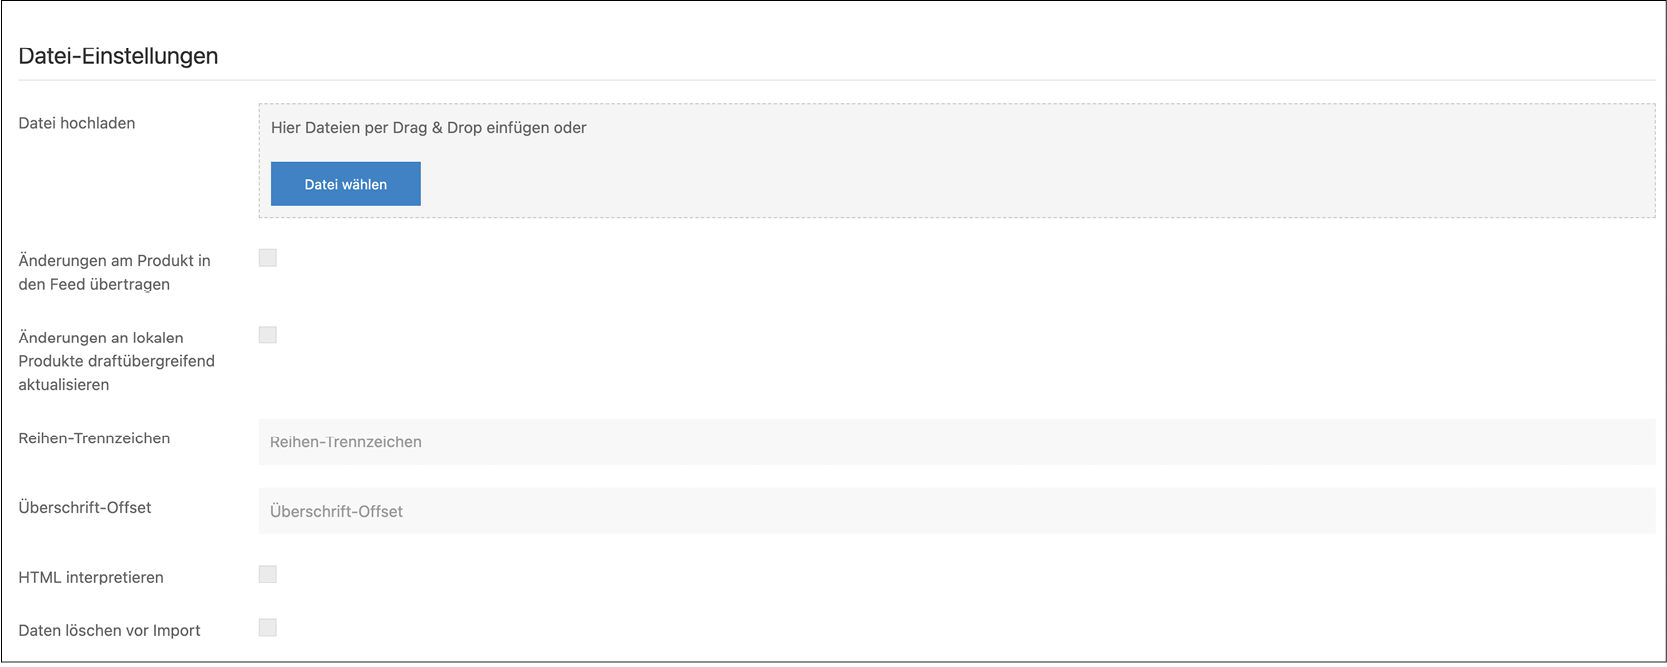Viewport: 1667px width, 667px height.
Task: Check the "Daten löschen vor Import" box
Action: tap(268, 628)
